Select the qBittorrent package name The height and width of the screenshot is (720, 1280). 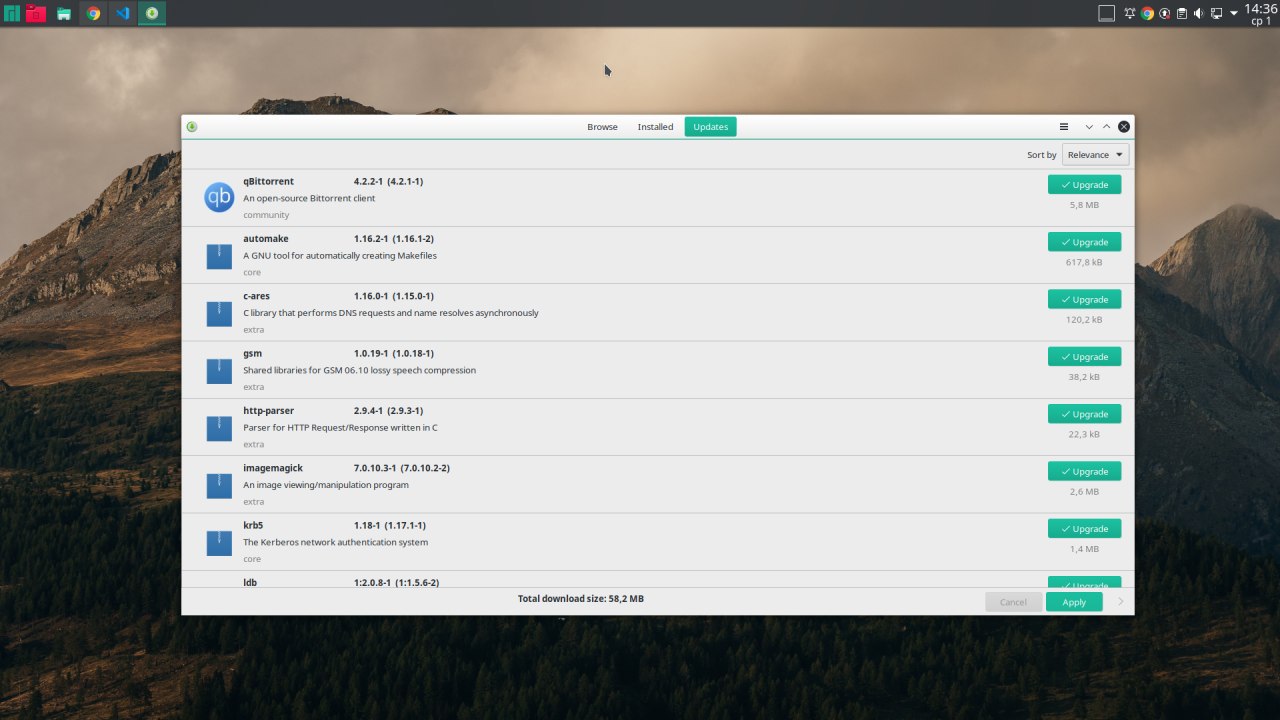tap(268, 182)
